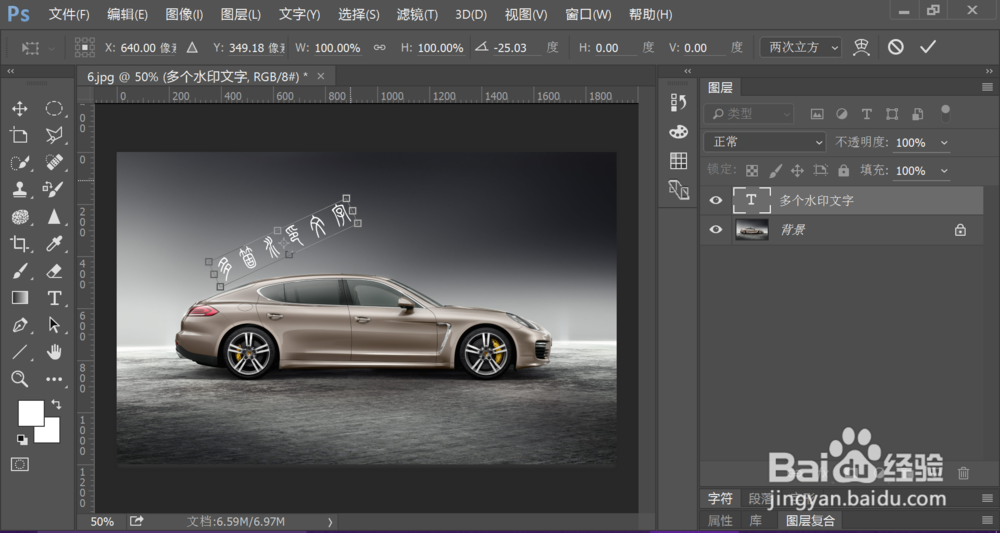This screenshot has width=1000, height=533.
Task: Select the Path Selection tool
Action: (54, 325)
